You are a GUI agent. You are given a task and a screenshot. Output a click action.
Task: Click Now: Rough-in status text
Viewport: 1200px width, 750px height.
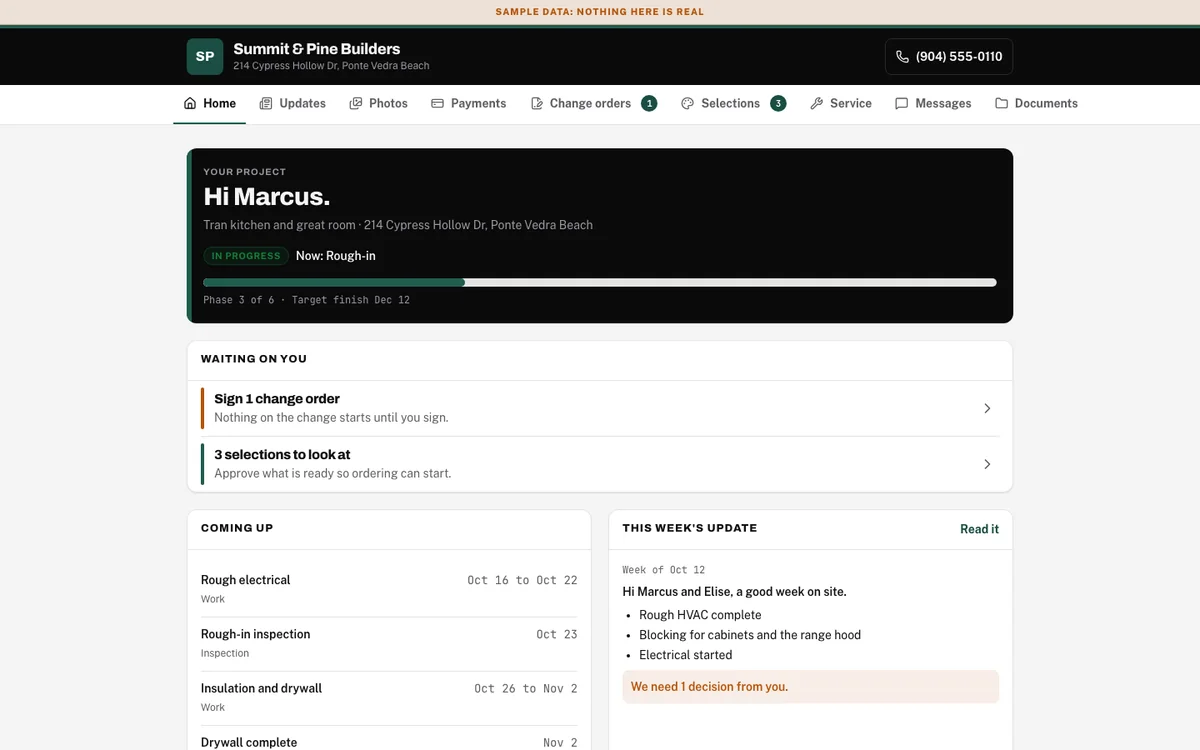coord(336,256)
